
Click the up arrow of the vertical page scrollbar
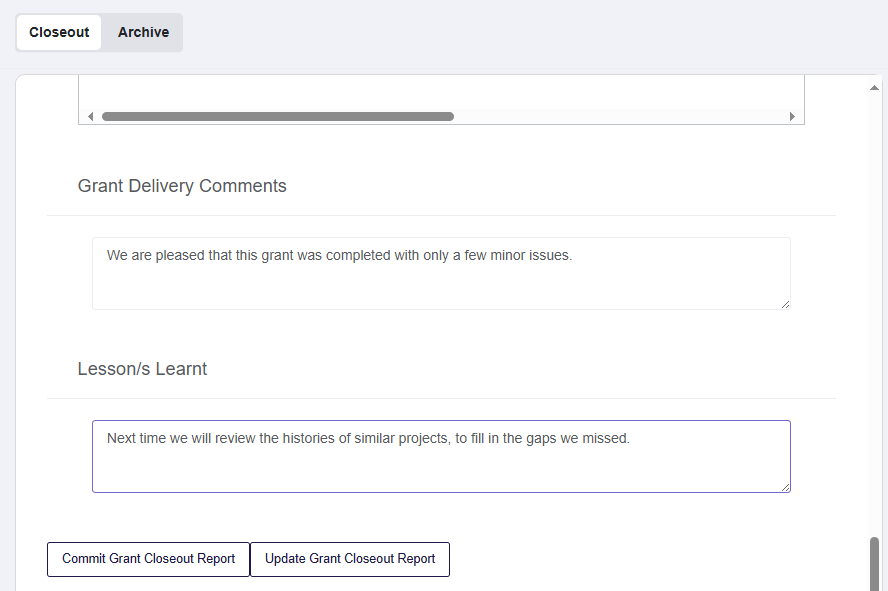(874, 88)
